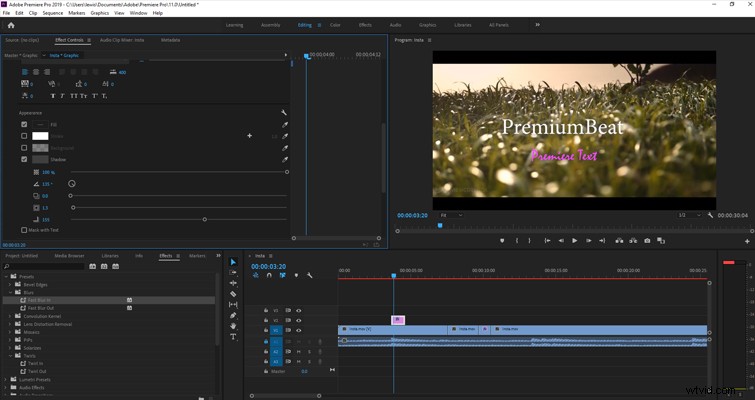Select the Type tool
755x400 pixels.
click(233, 336)
